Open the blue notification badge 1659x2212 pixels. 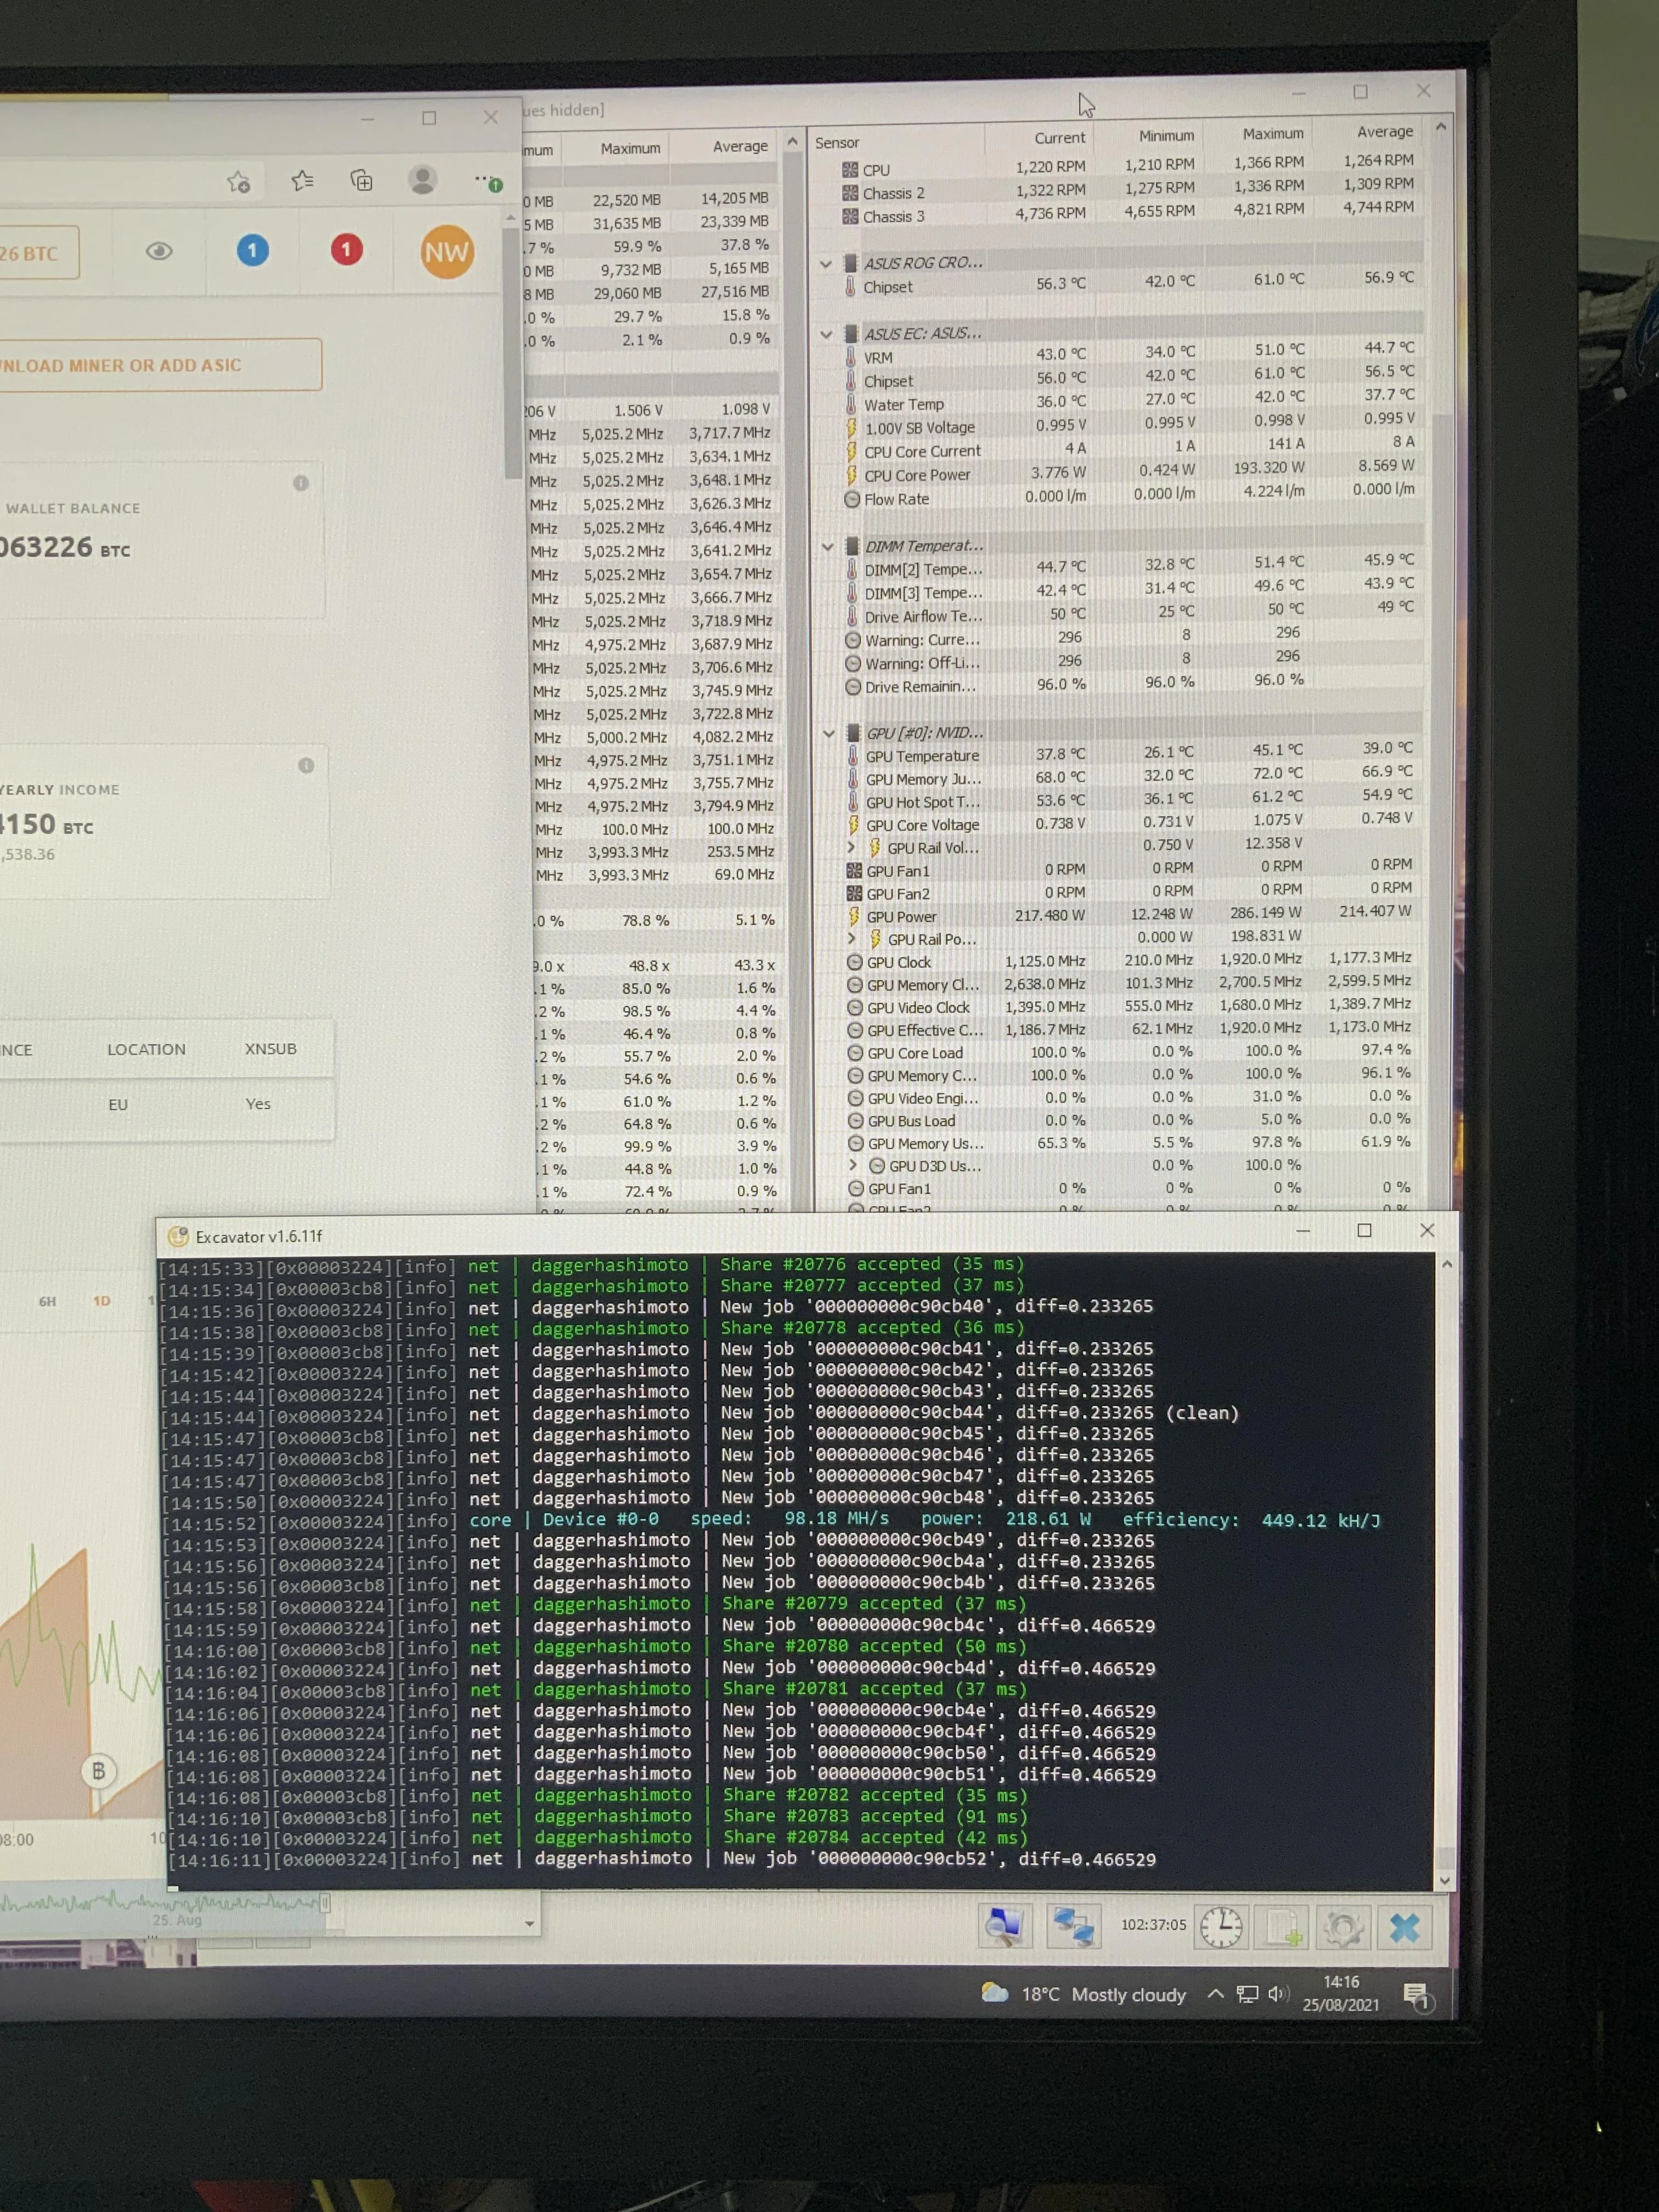click(253, 250)
